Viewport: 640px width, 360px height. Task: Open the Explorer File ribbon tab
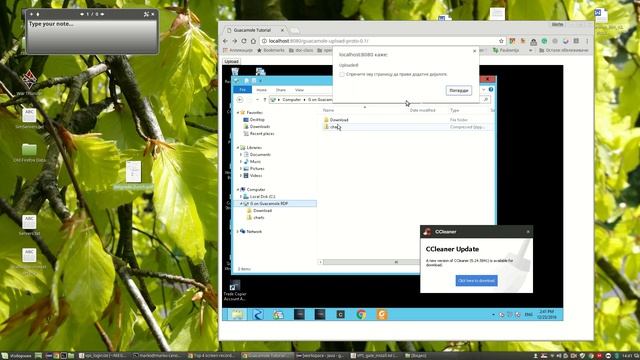coord(242,90)
